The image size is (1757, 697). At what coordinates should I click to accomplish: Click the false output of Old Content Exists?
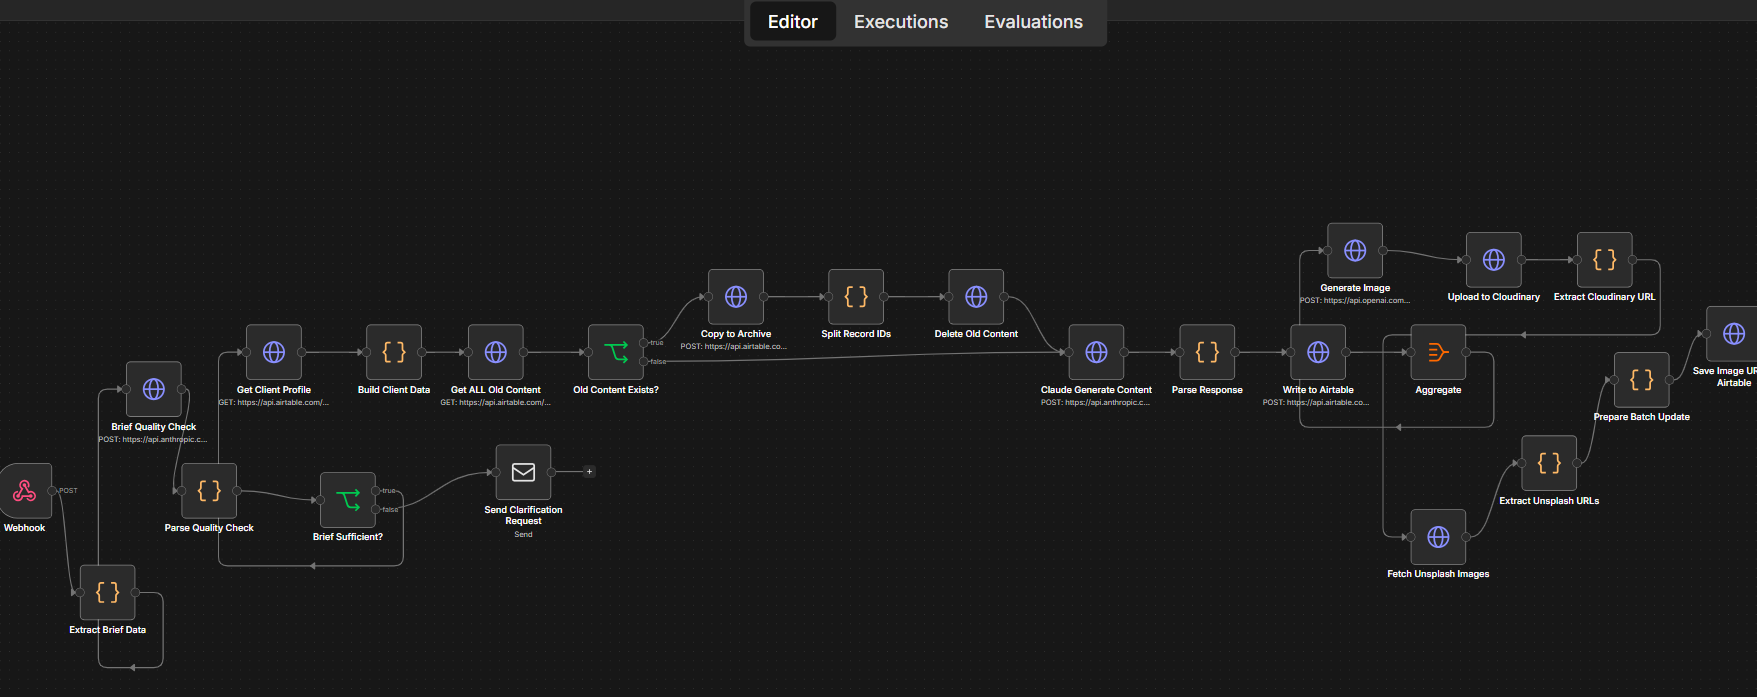pyautogui.click(x=643, y=361)
